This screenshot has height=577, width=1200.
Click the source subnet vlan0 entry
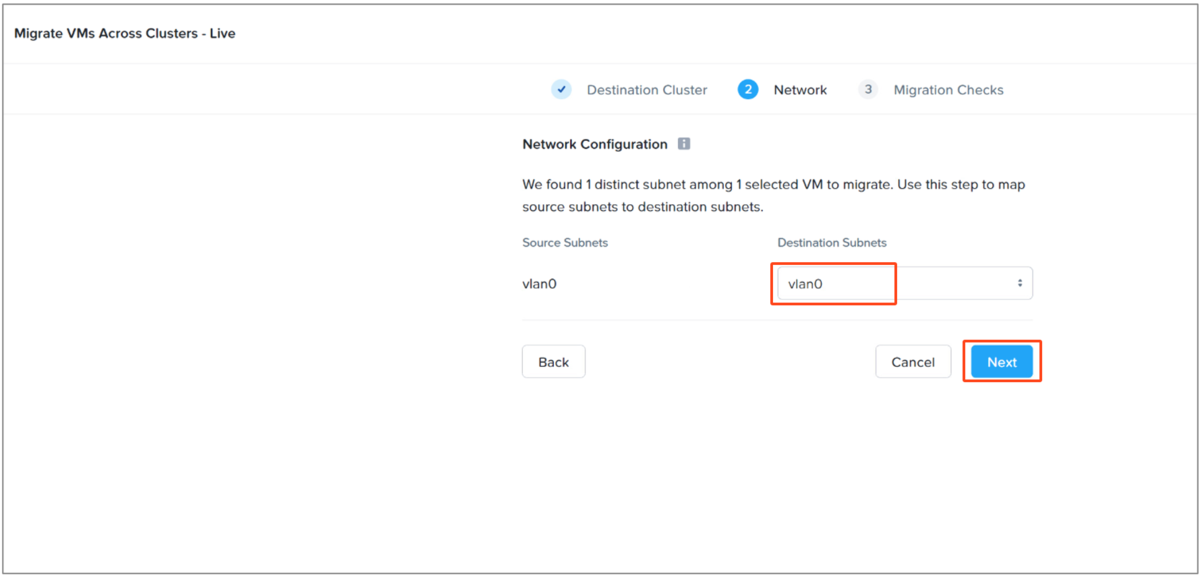(x=539, y=284)
